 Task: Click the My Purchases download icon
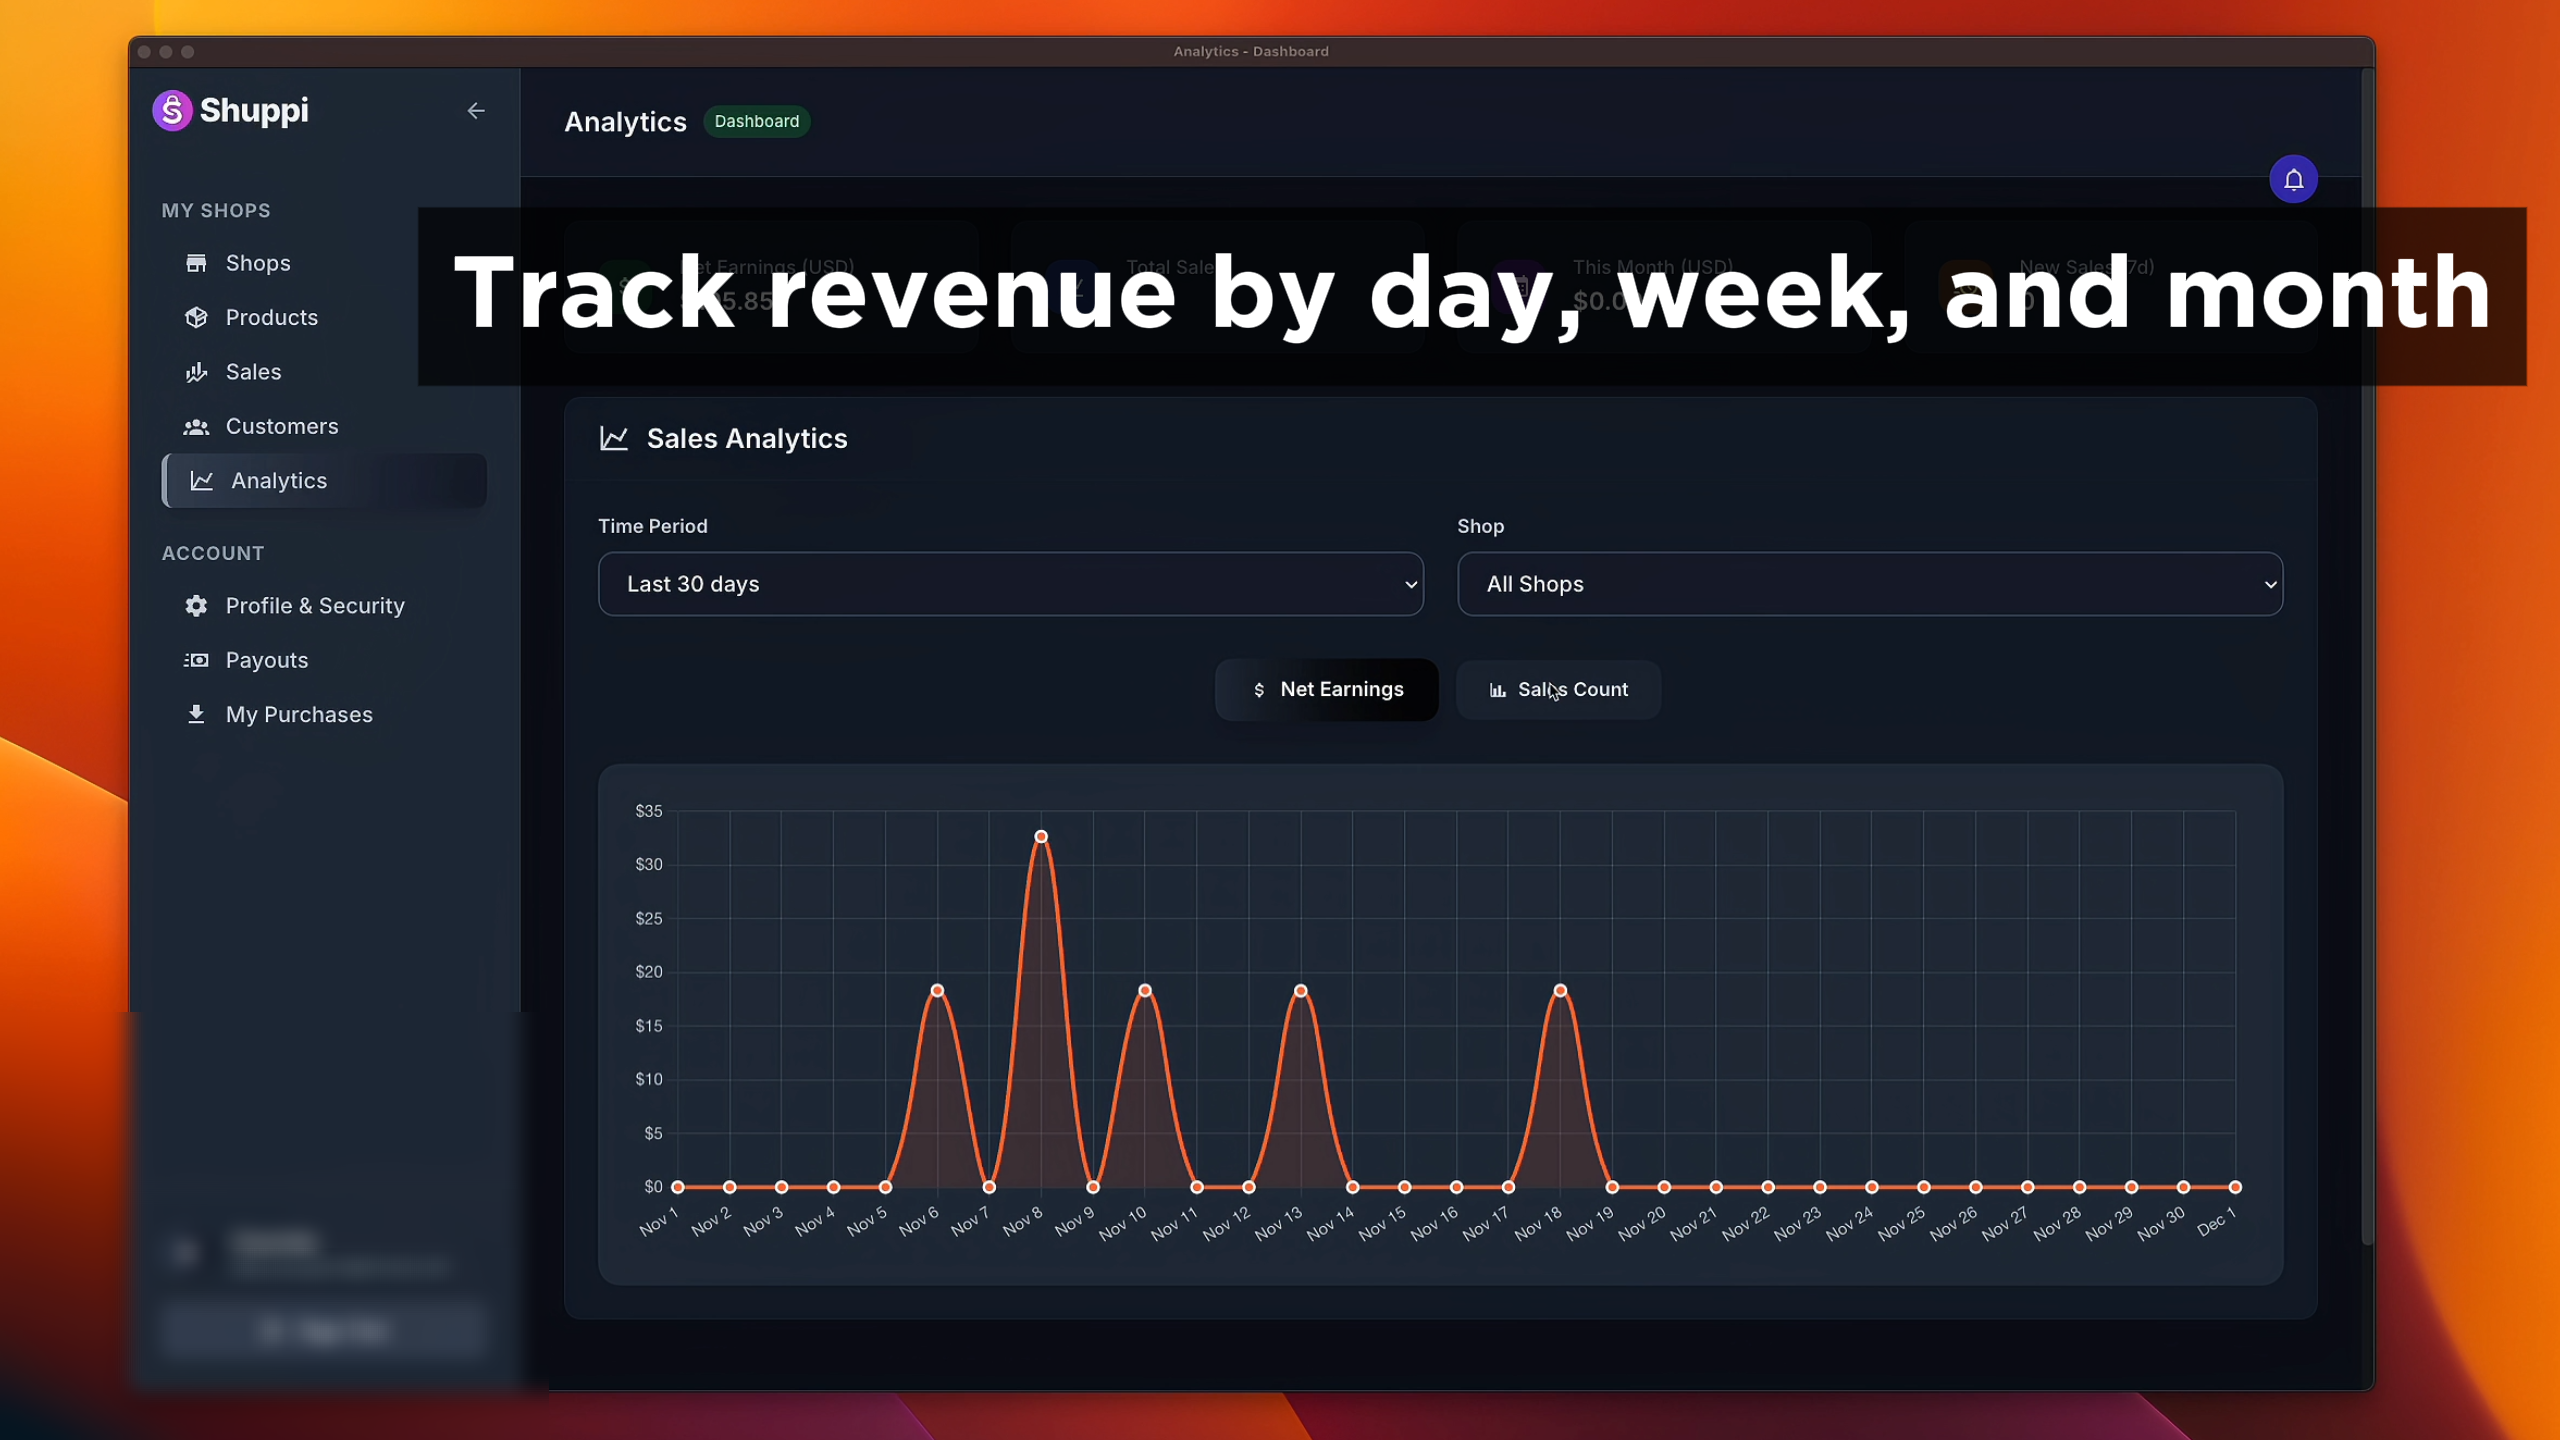[196, 714]
